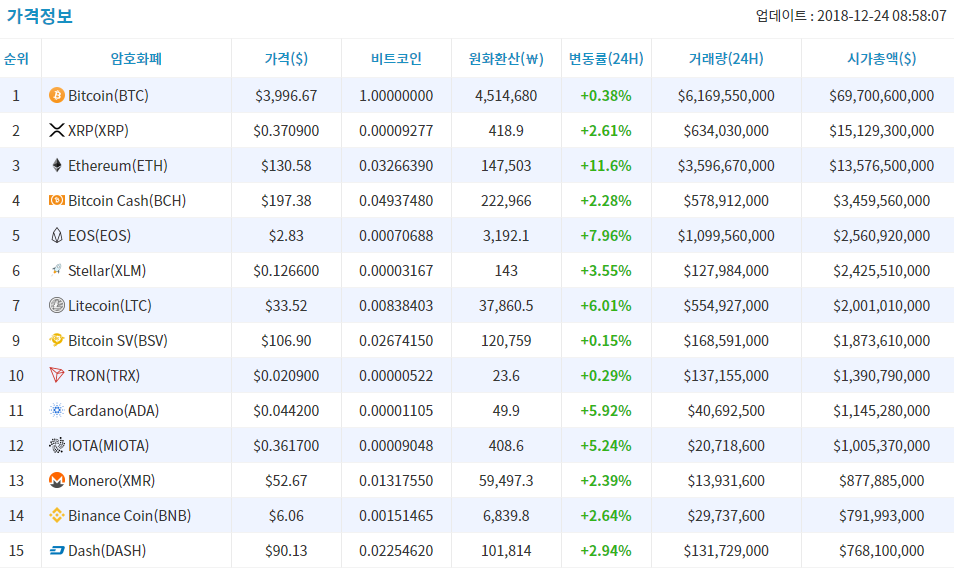Select TRON price $0.020900
The width and height of the screenshot is (954, 568).
click(286, 375)
